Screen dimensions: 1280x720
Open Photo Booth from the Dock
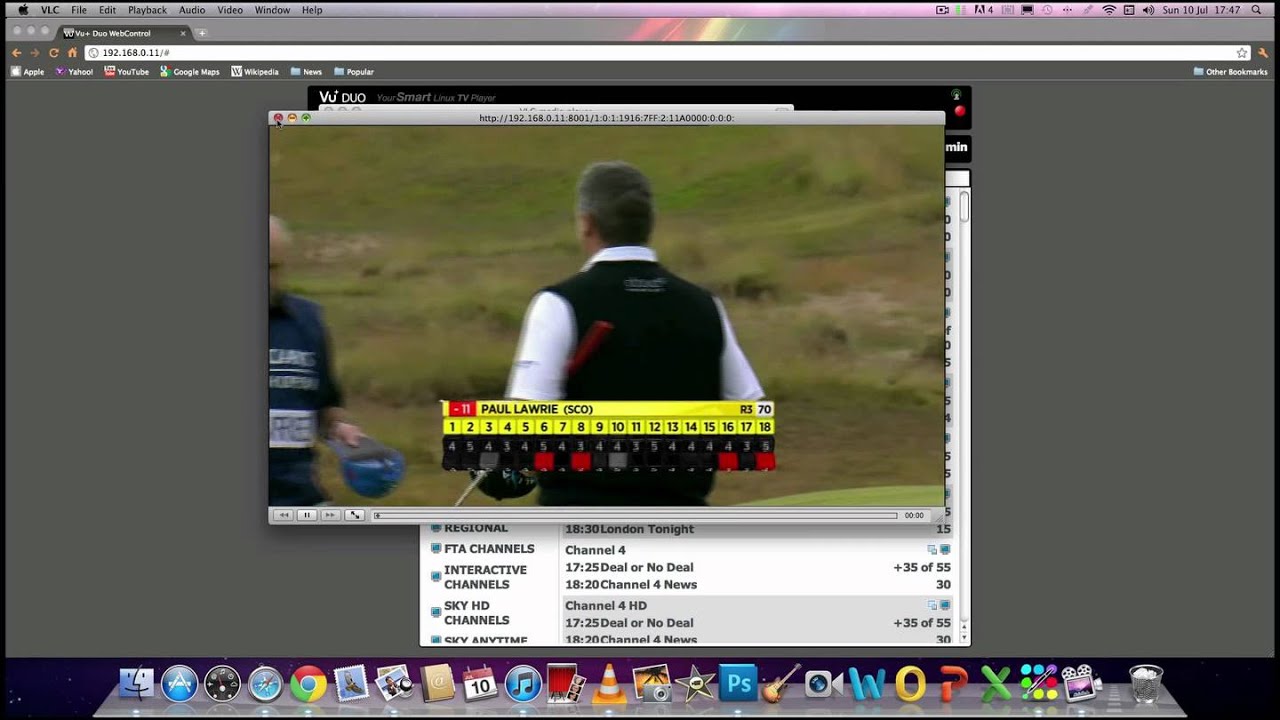(x=566, y=684)
